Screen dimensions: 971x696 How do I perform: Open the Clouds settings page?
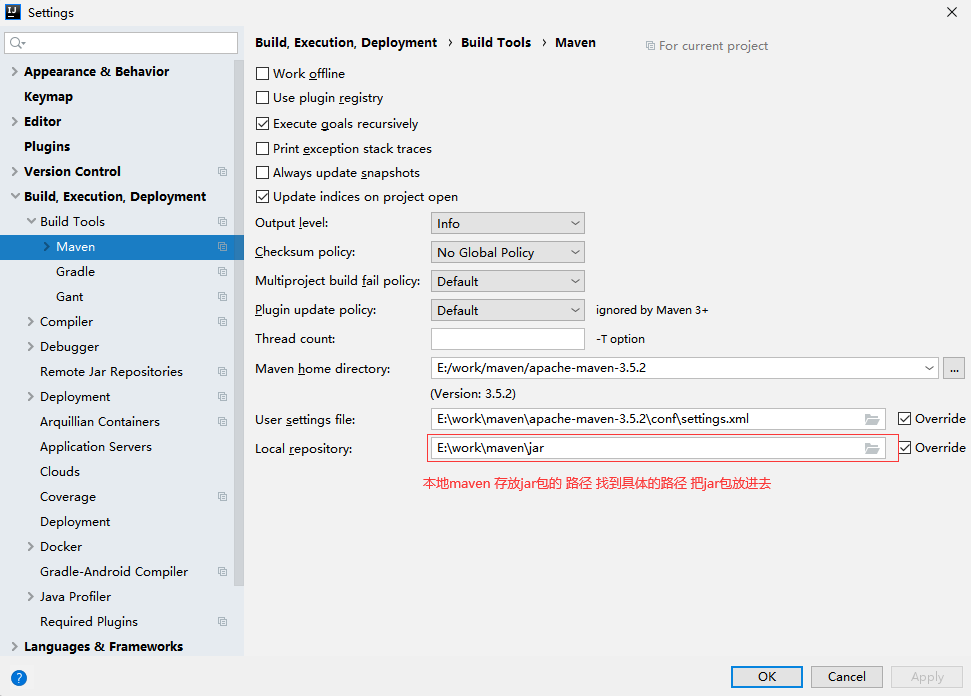pyautogui.click(x=60, y=472)
